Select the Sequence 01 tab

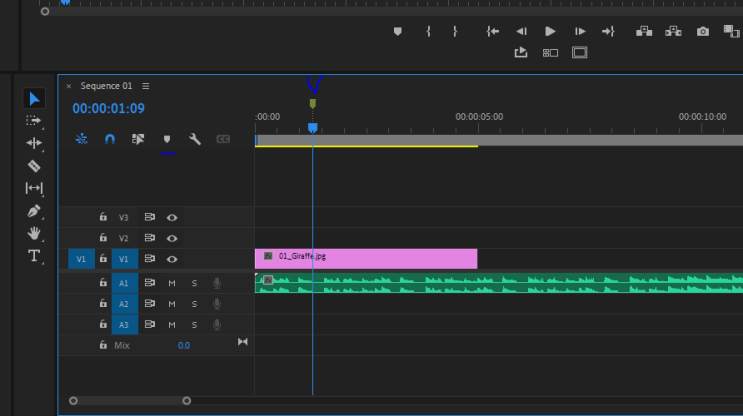[106, 86]
